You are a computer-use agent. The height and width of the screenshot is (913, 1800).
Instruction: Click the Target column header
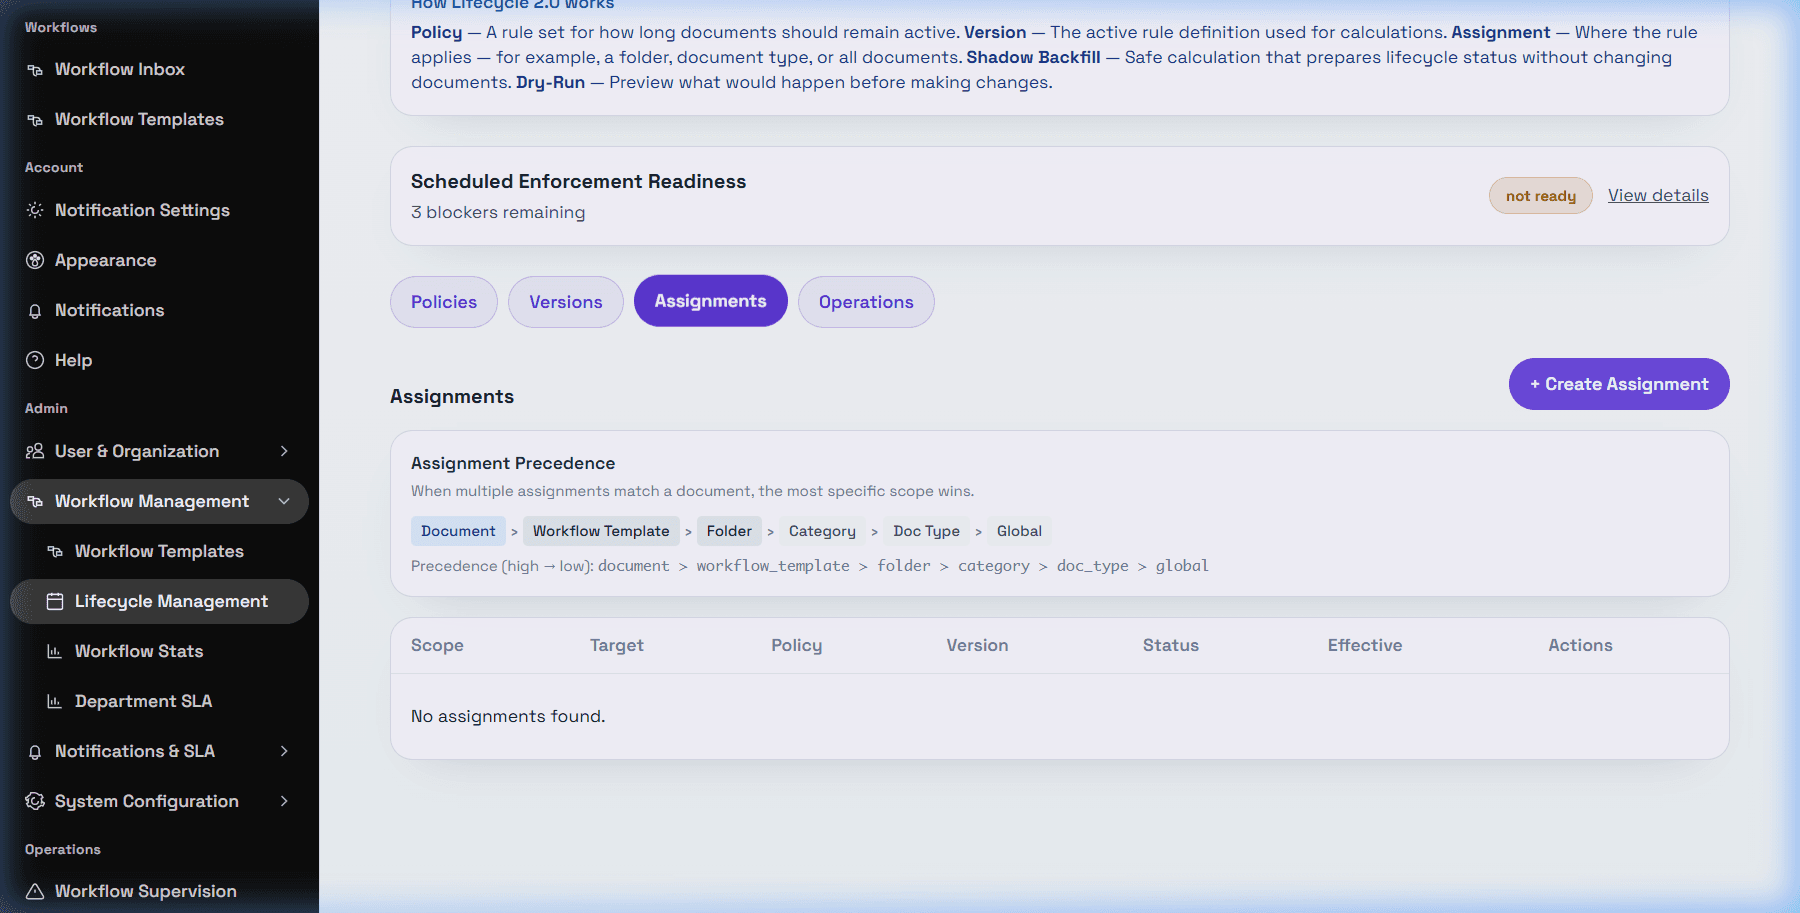617,645
